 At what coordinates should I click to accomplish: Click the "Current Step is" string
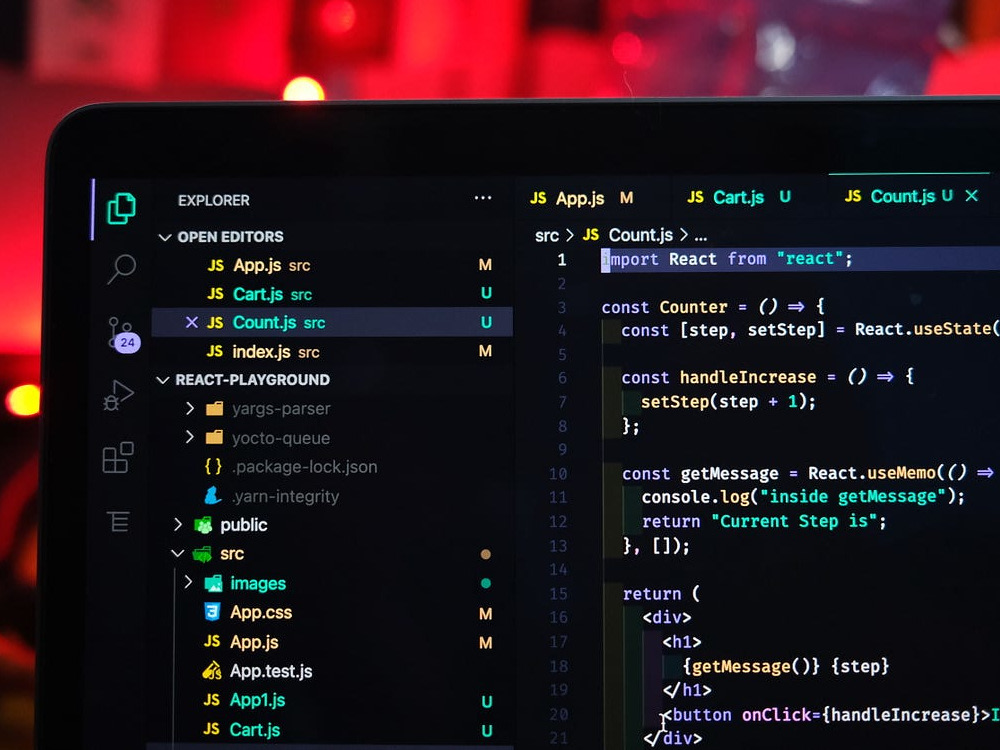tap(795, 521)
